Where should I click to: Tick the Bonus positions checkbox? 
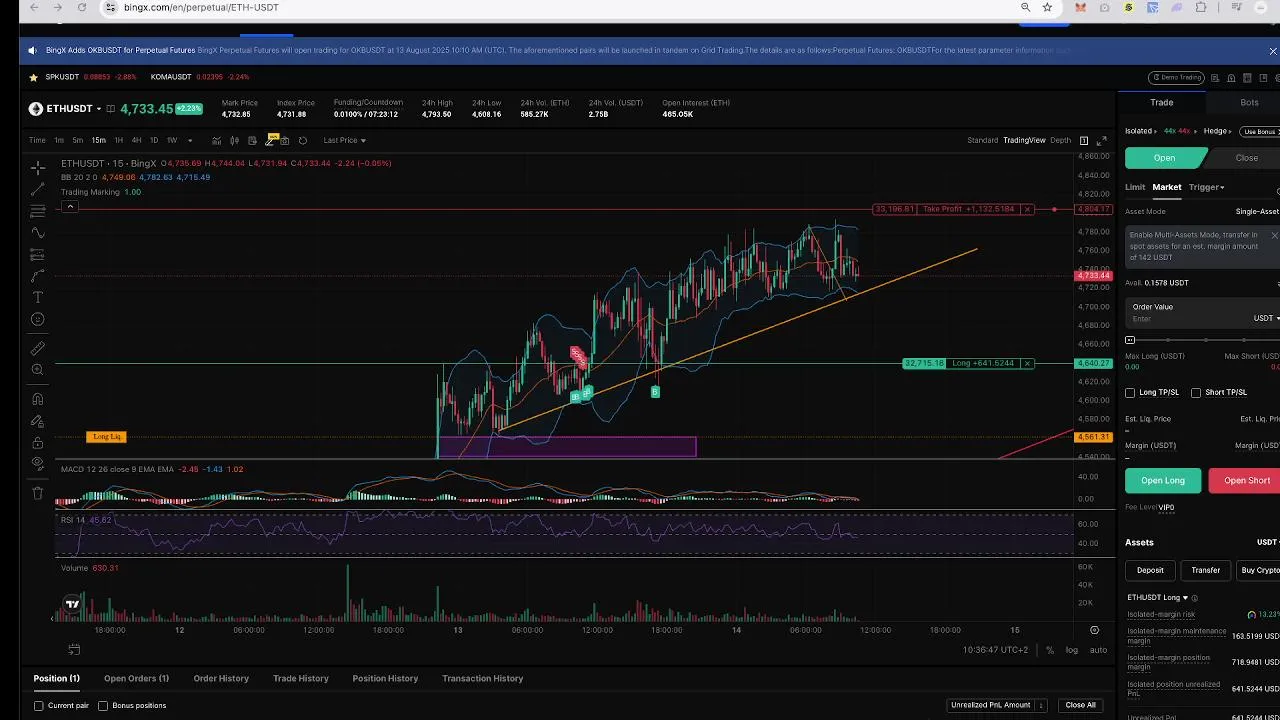pos(102,706)
